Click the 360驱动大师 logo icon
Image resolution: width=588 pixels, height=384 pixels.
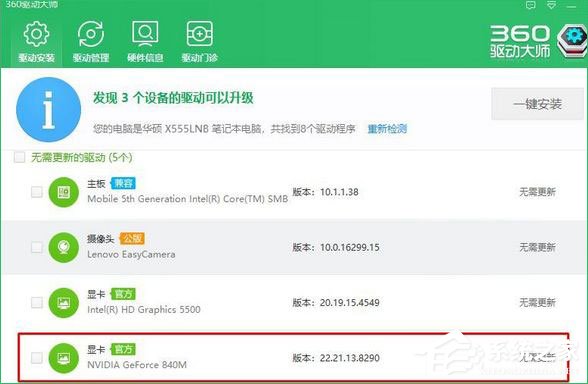572,41
